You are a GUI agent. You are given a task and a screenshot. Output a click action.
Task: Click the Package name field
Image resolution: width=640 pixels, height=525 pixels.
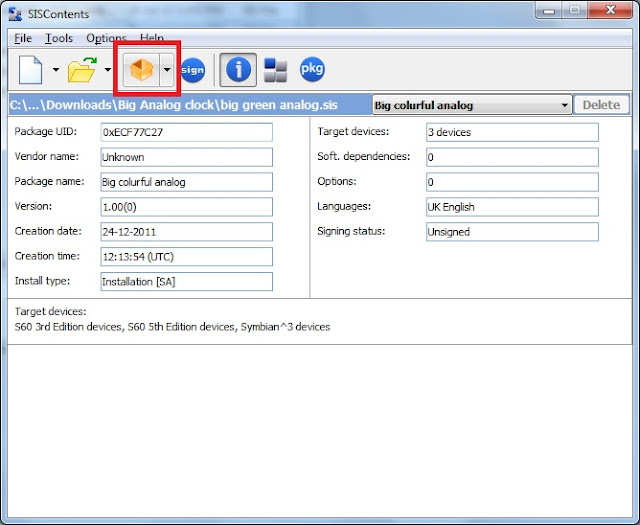coord(187,182)
